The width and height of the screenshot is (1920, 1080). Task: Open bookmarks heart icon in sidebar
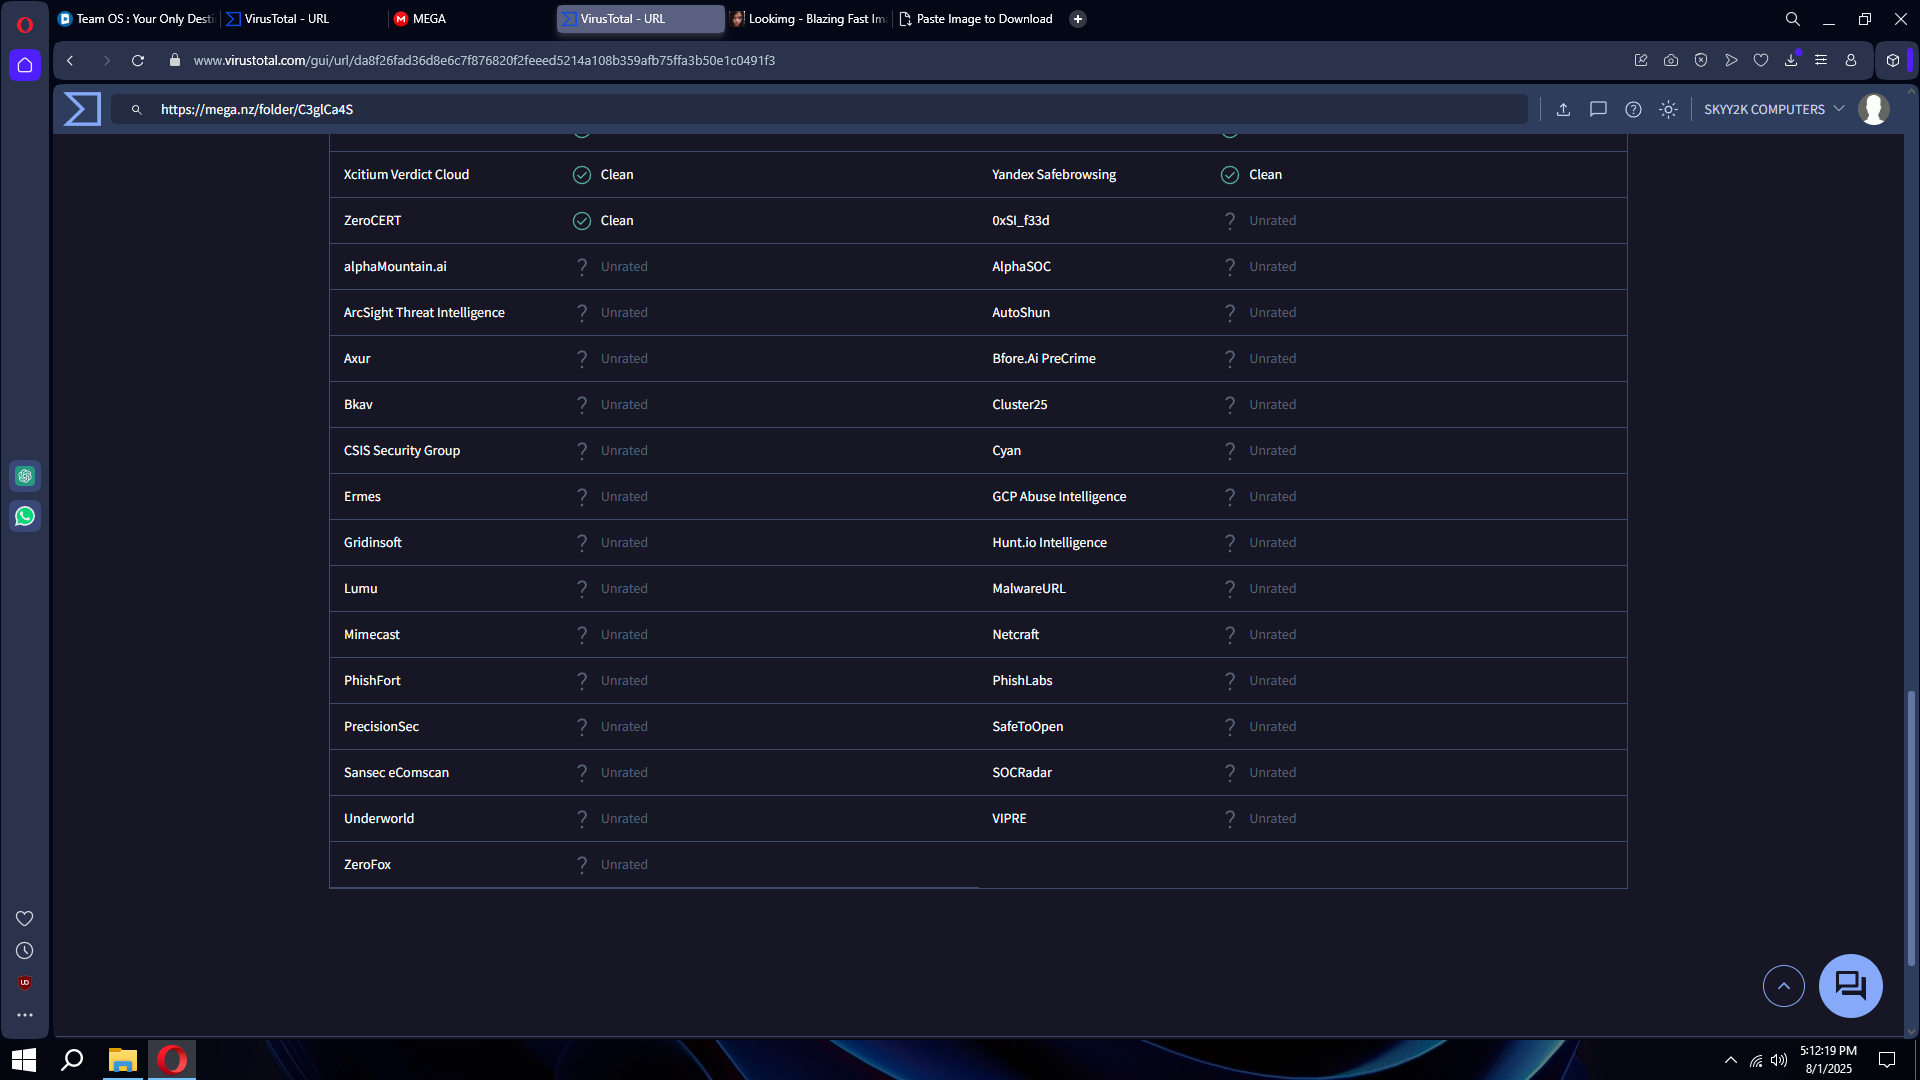click(25, 918)
